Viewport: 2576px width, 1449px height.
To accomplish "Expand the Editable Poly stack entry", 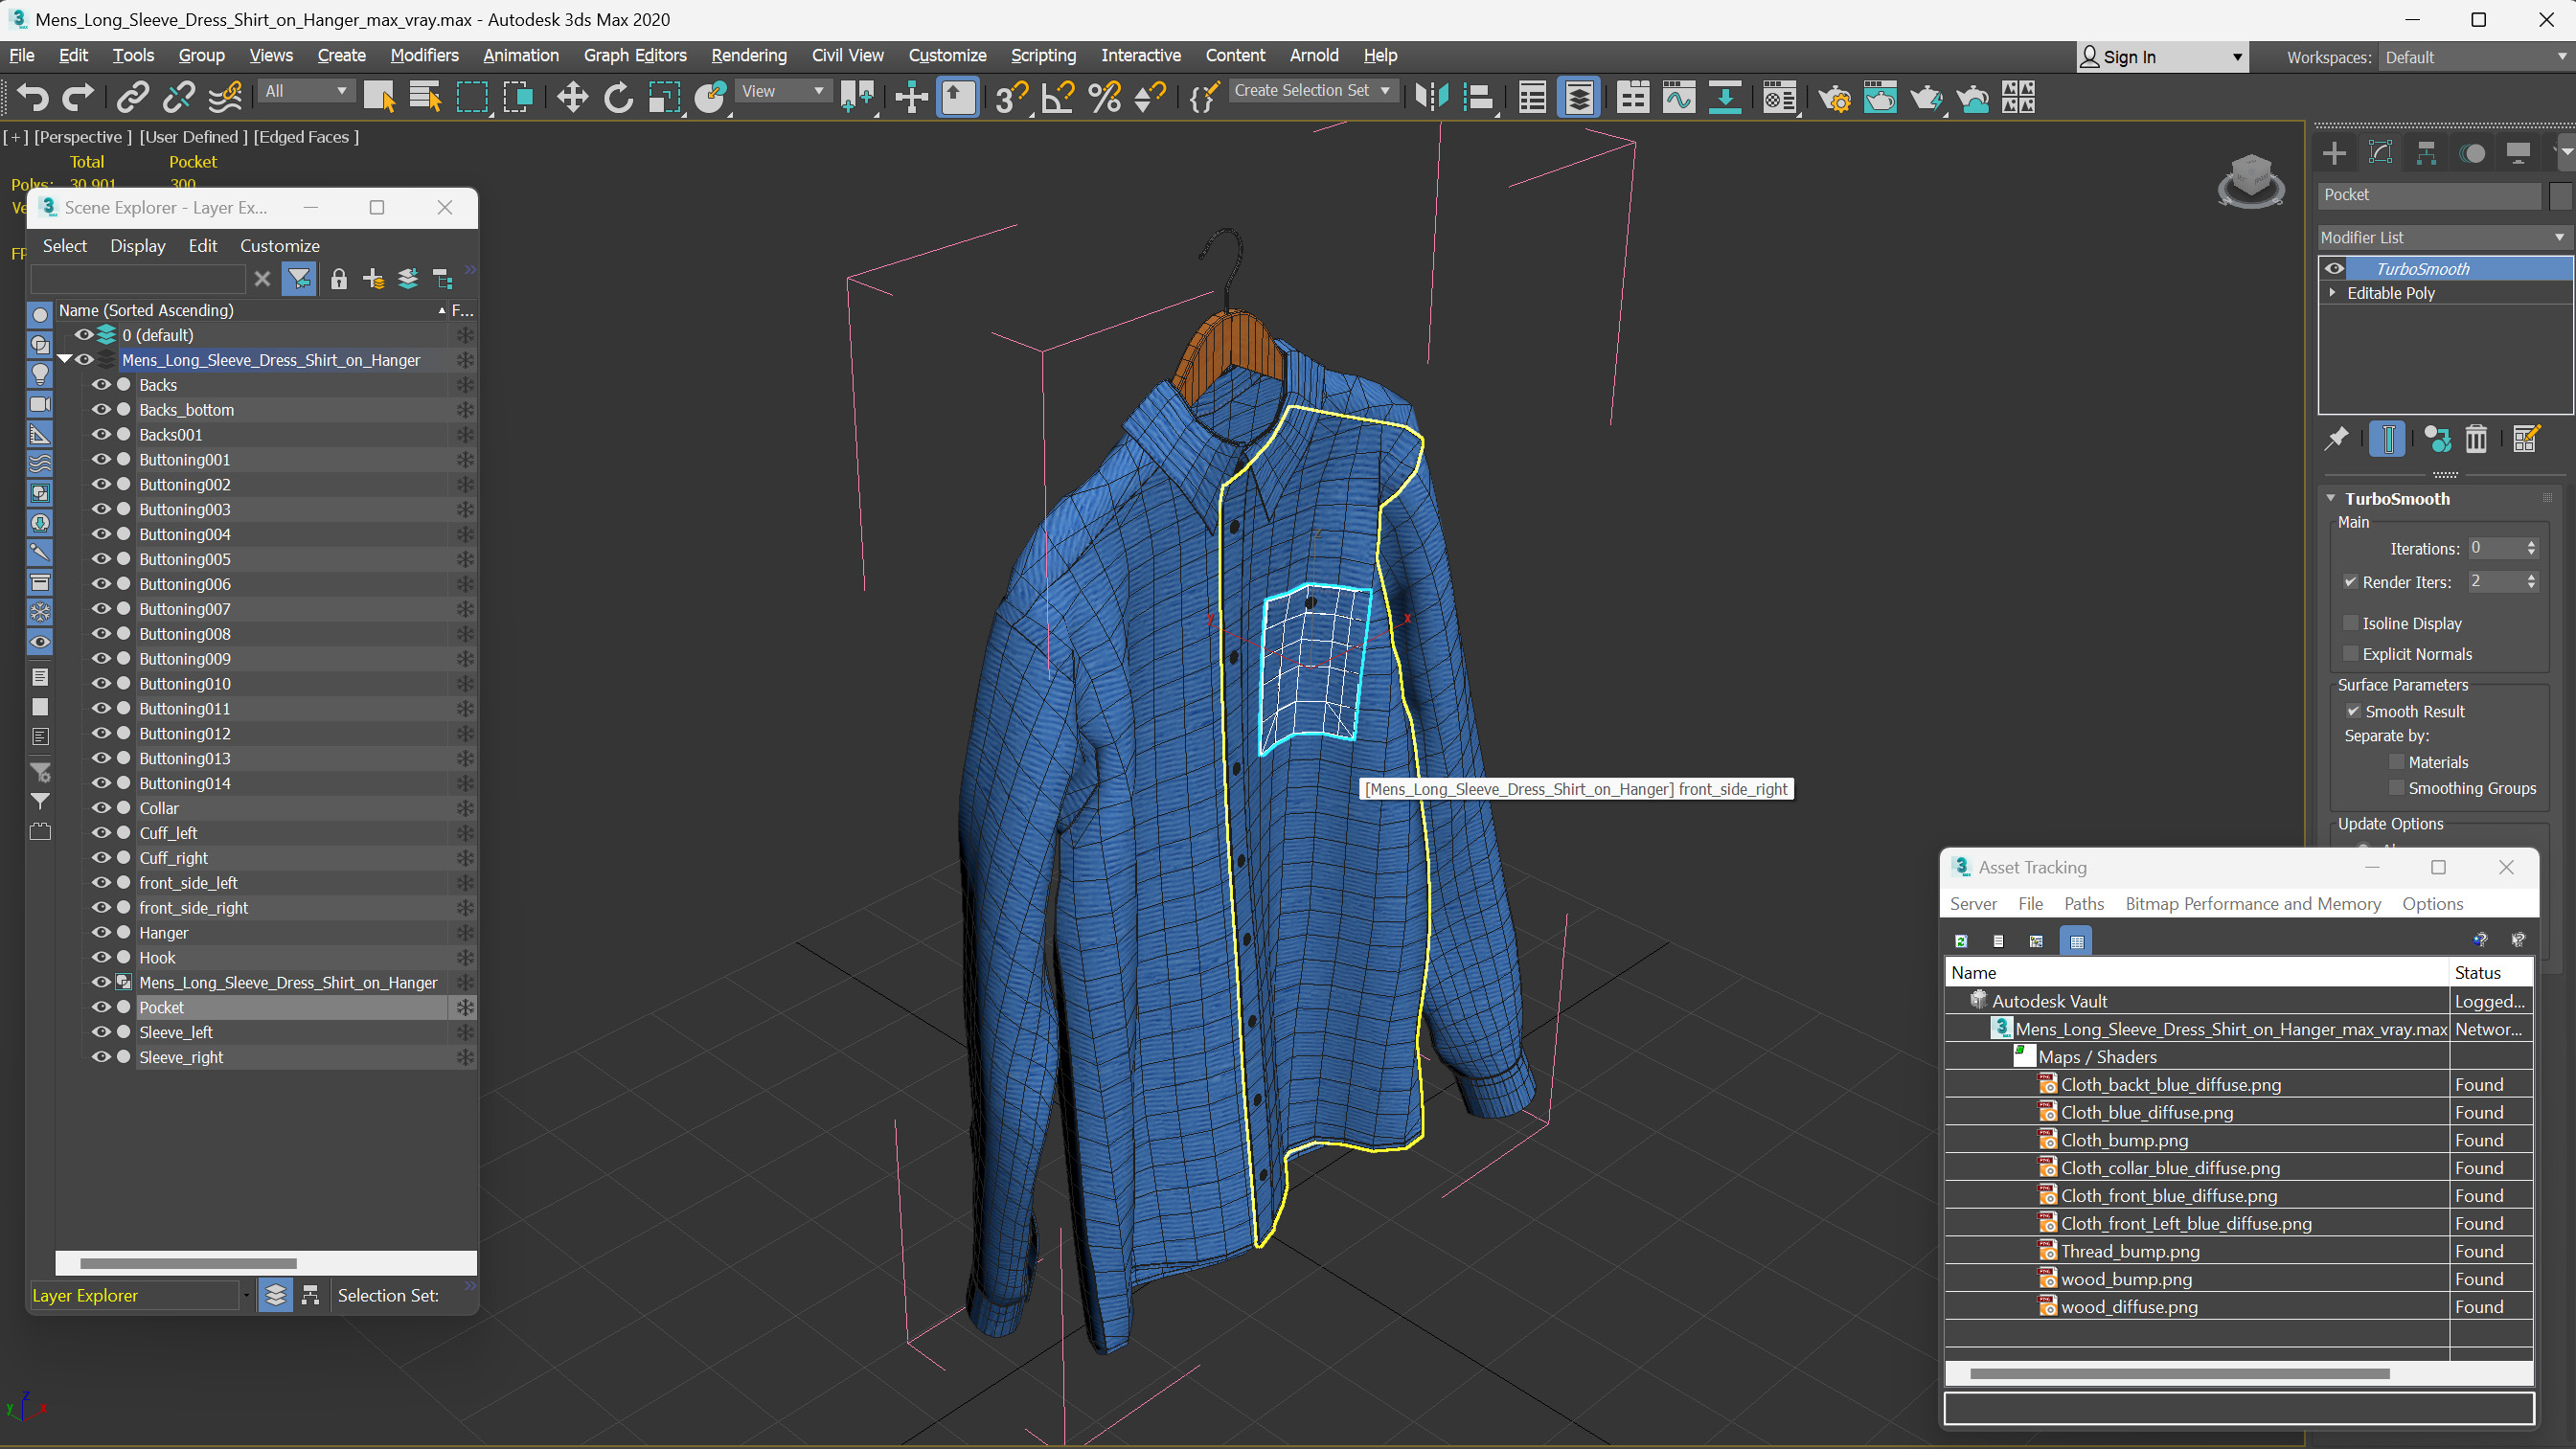I will [x=2333, y=293].
